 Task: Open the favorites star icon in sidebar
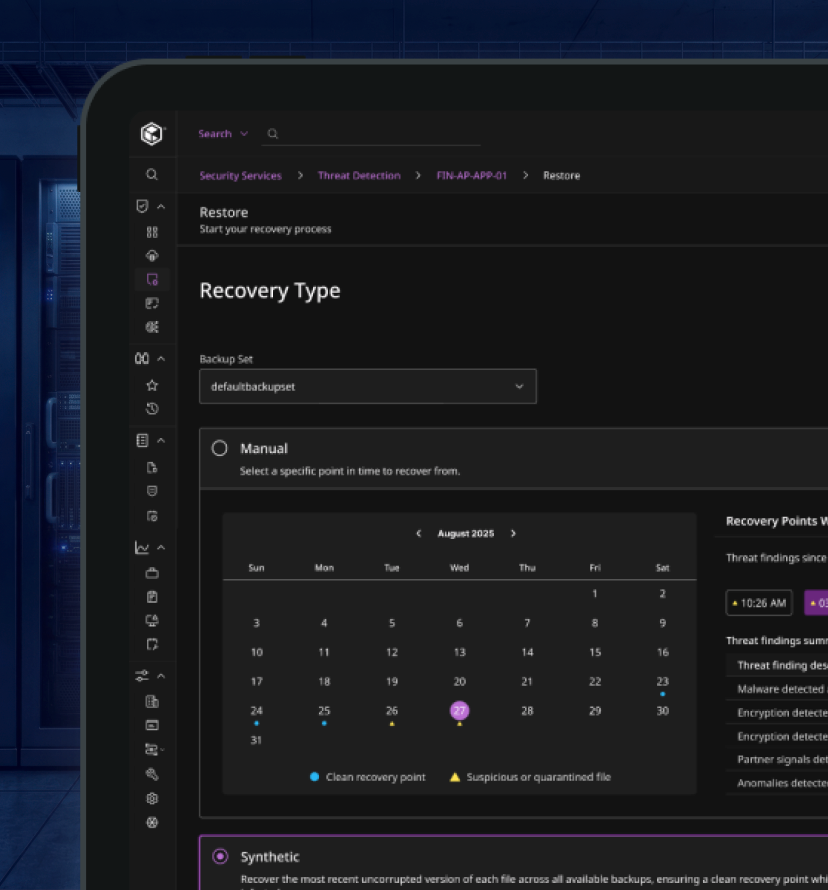152,385
